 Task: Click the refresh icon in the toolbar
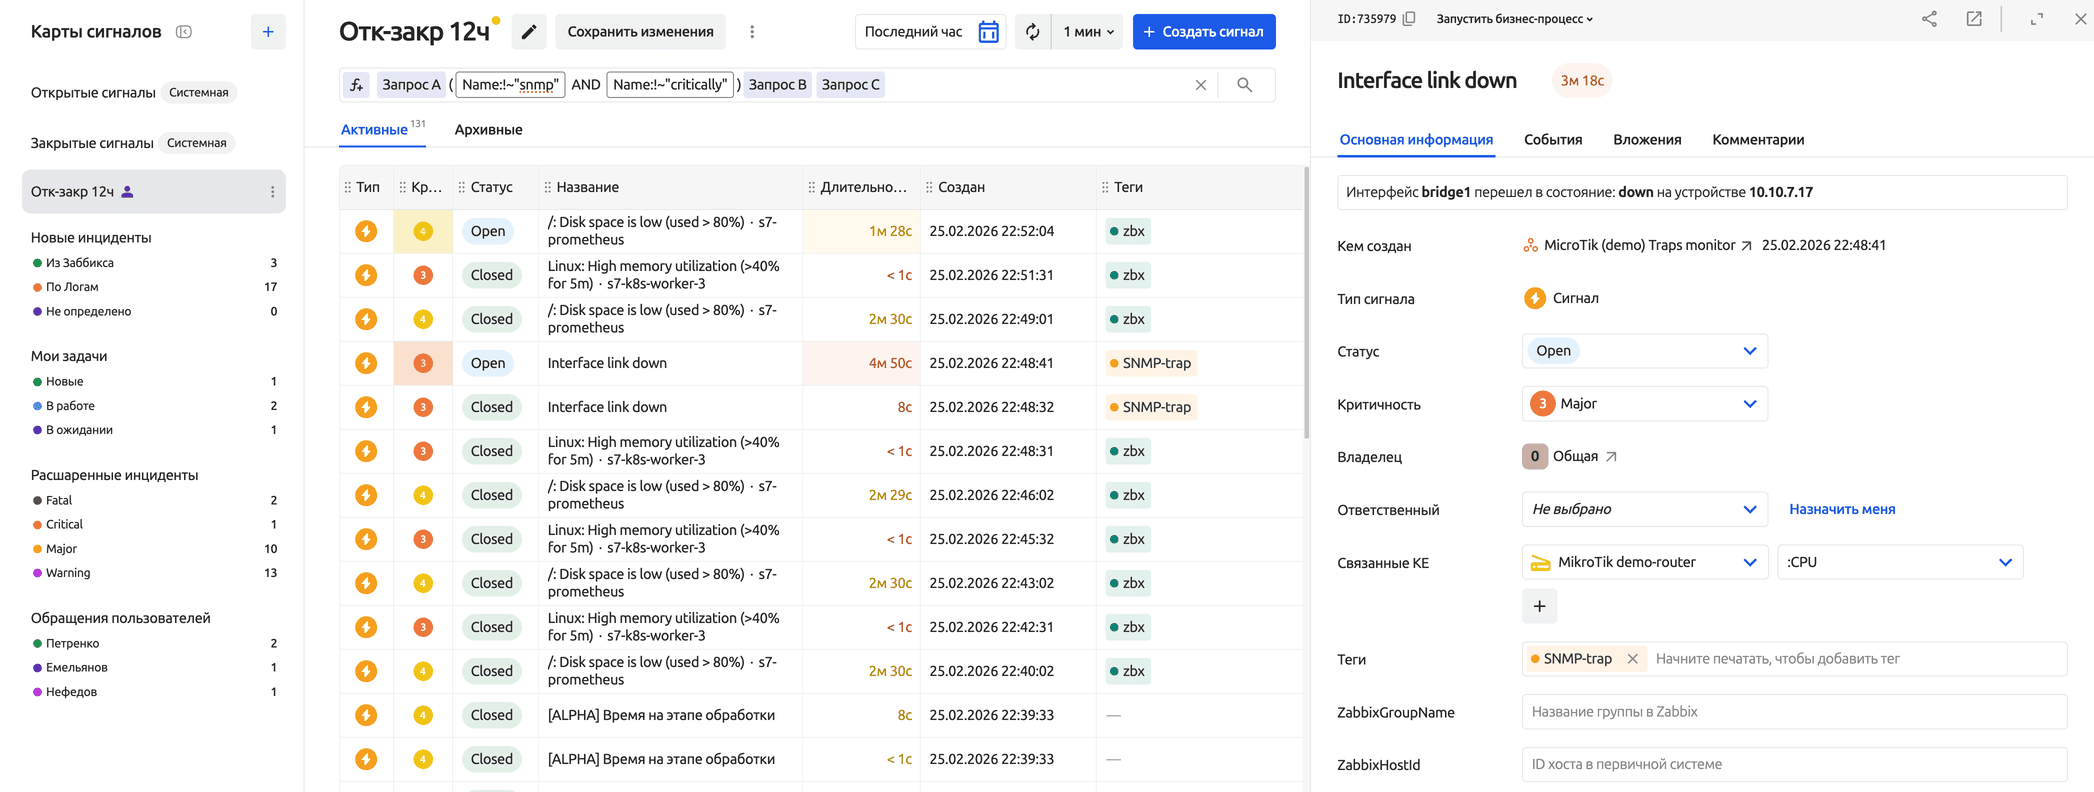tap(1032, 32)
